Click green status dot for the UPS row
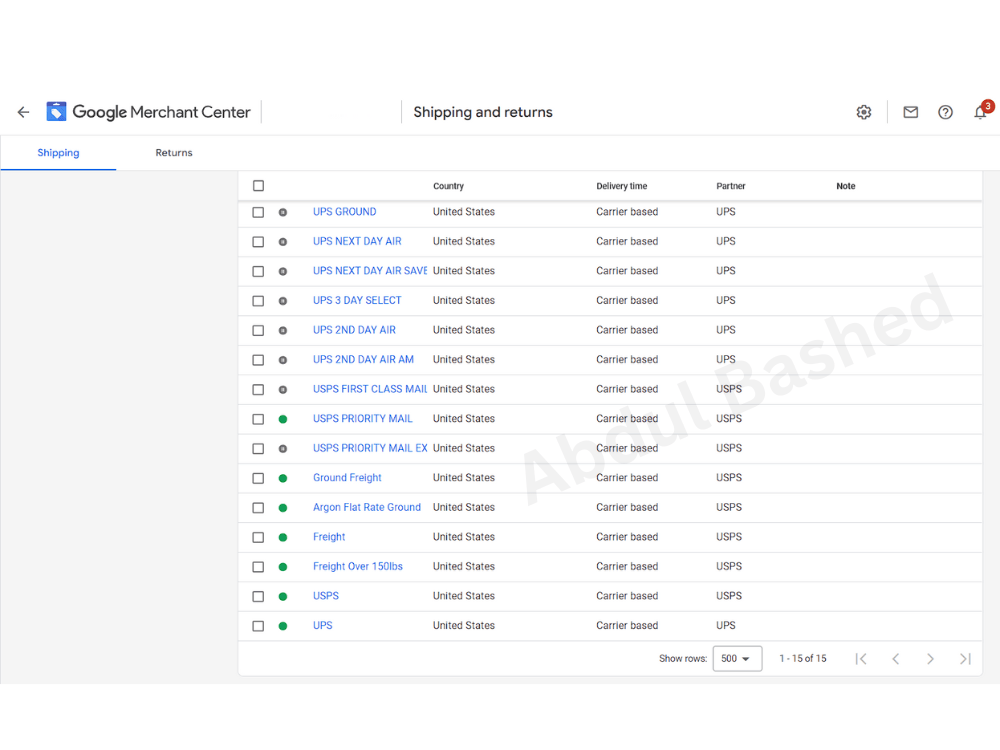Screen dimensions: 1000x750 (x=283, y=626)
